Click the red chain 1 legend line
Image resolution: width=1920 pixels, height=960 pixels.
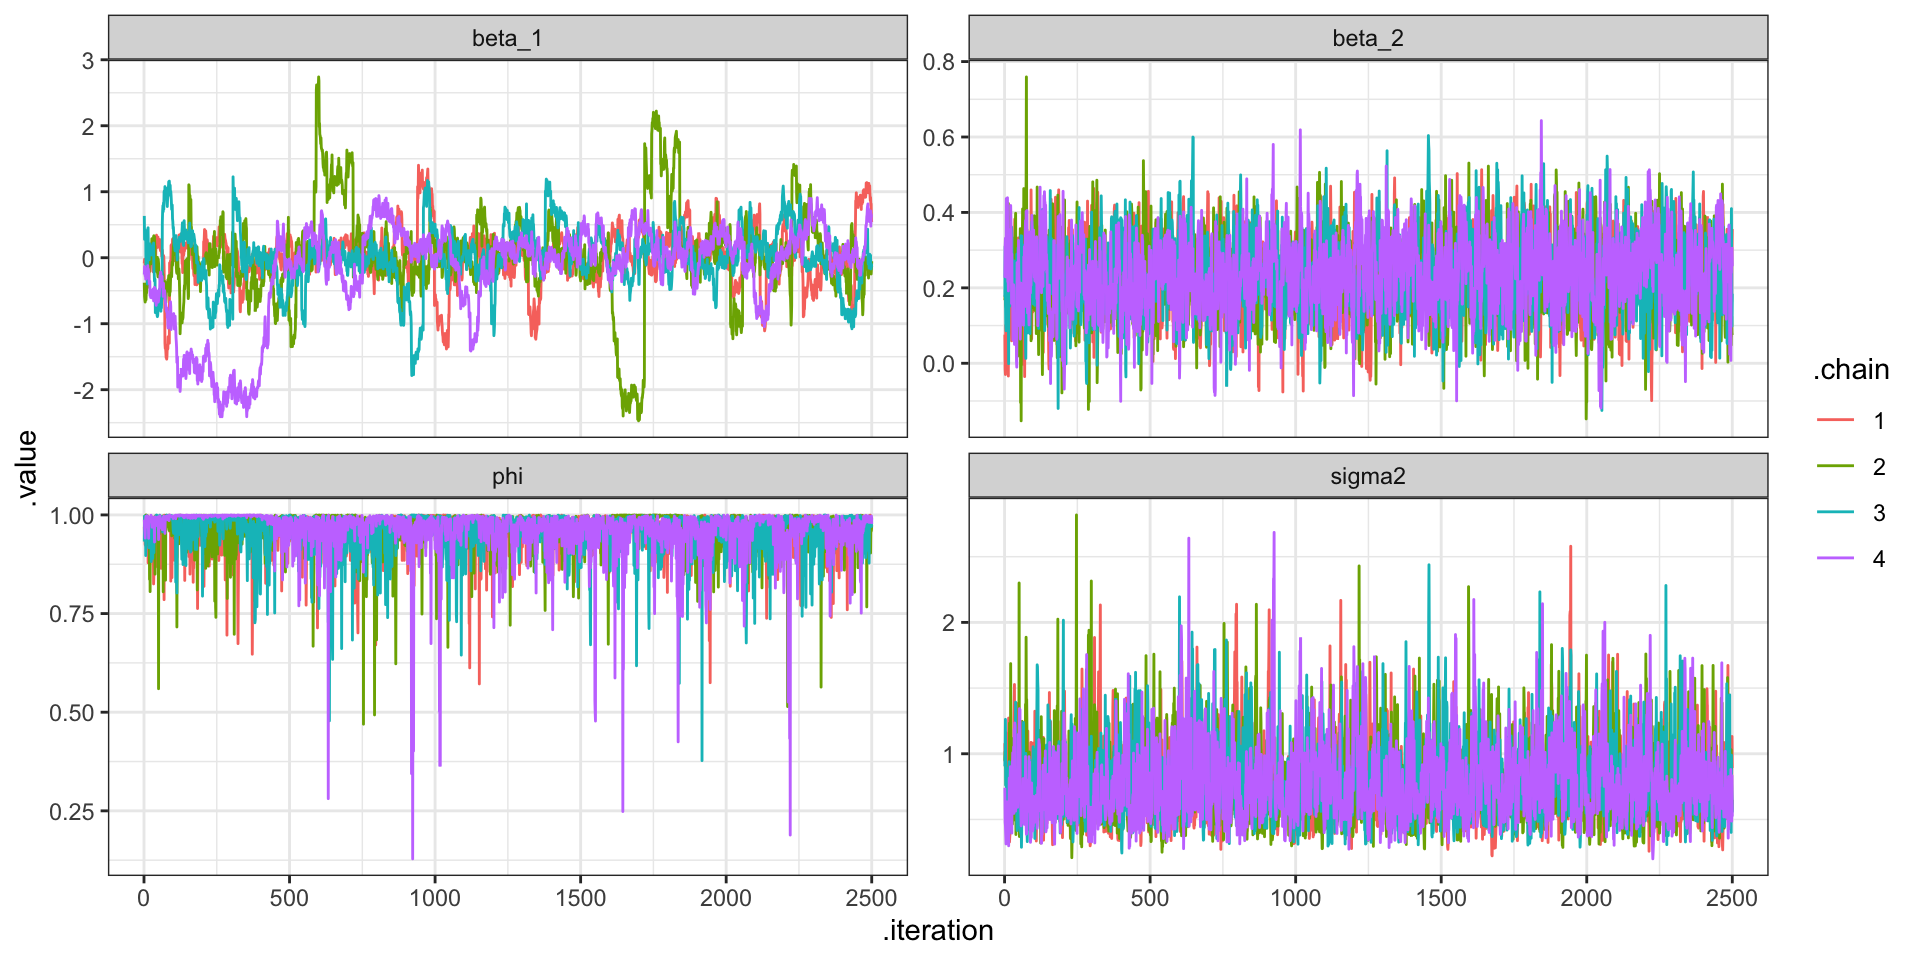coord(1835,421)
